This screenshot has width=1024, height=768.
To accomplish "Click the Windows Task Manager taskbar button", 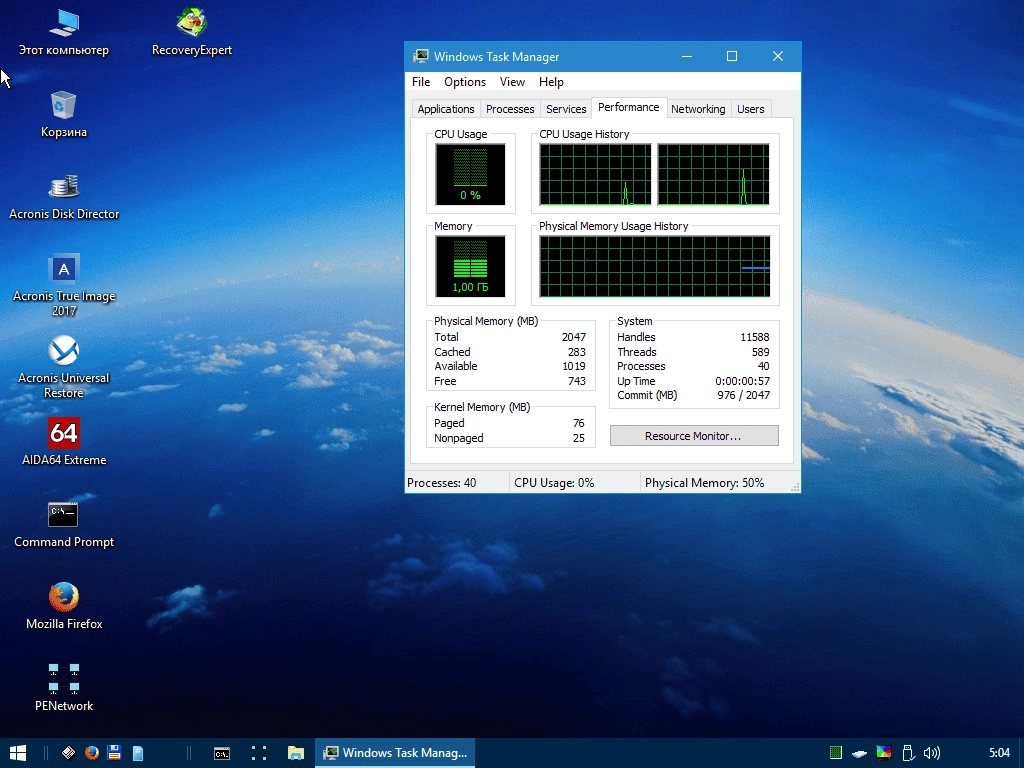I will (395, 753).
